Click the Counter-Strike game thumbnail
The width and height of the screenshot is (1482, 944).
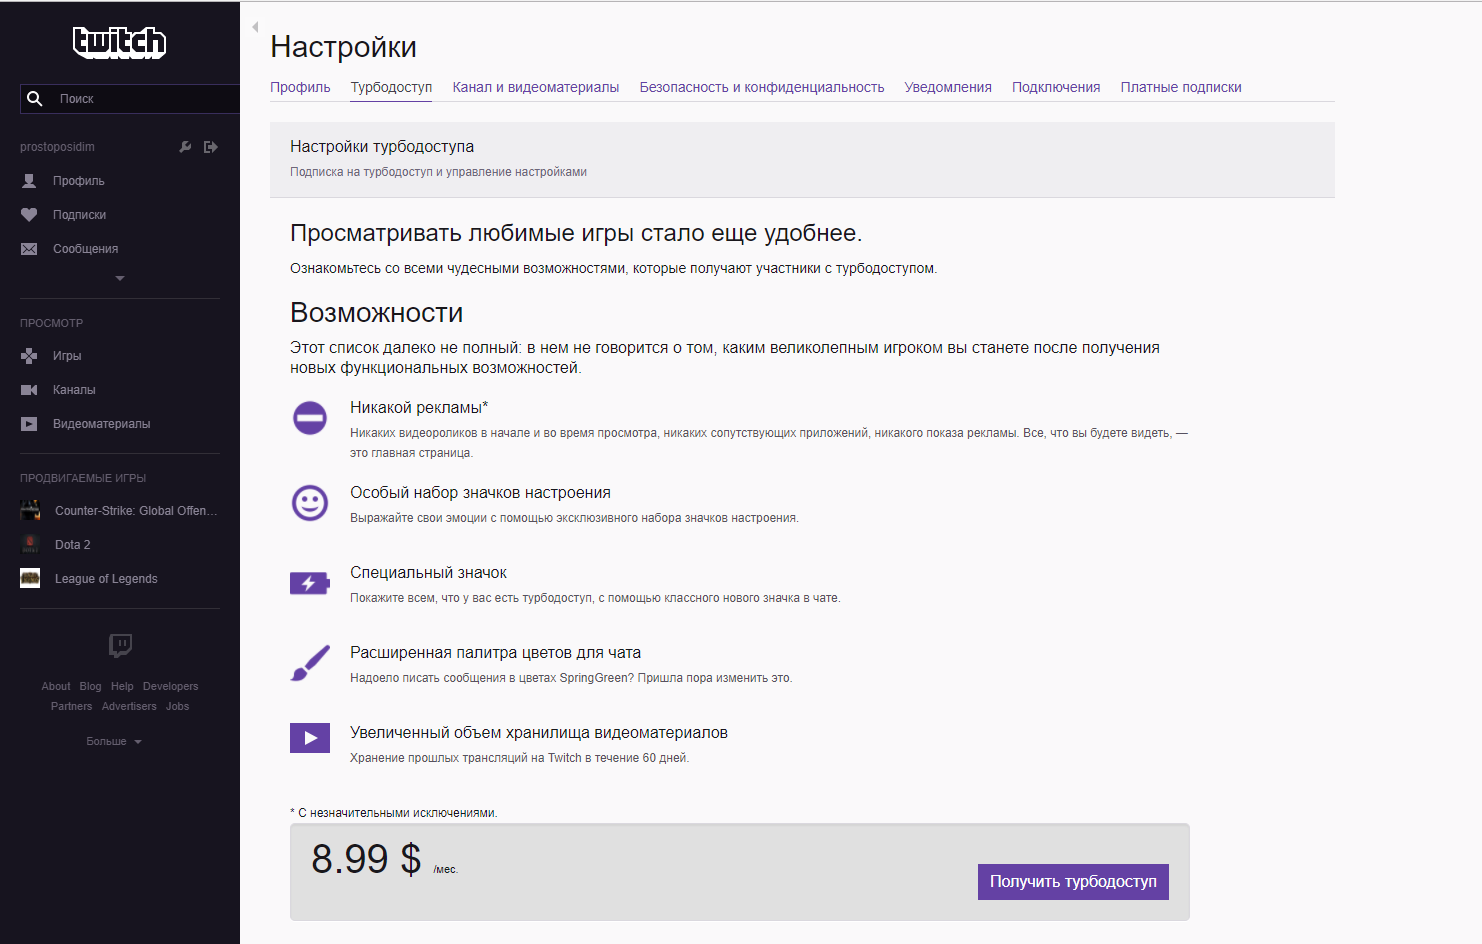click(30, 510)
